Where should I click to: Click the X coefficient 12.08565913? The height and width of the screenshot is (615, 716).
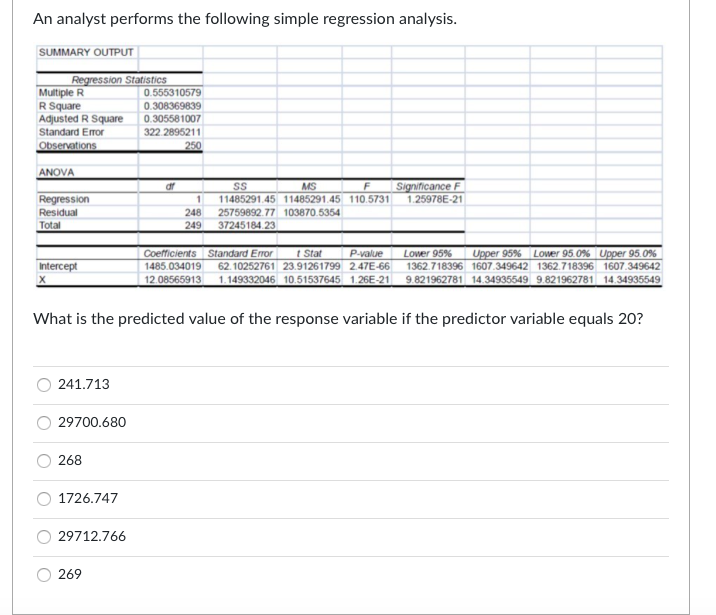click(x=173, y=279)
